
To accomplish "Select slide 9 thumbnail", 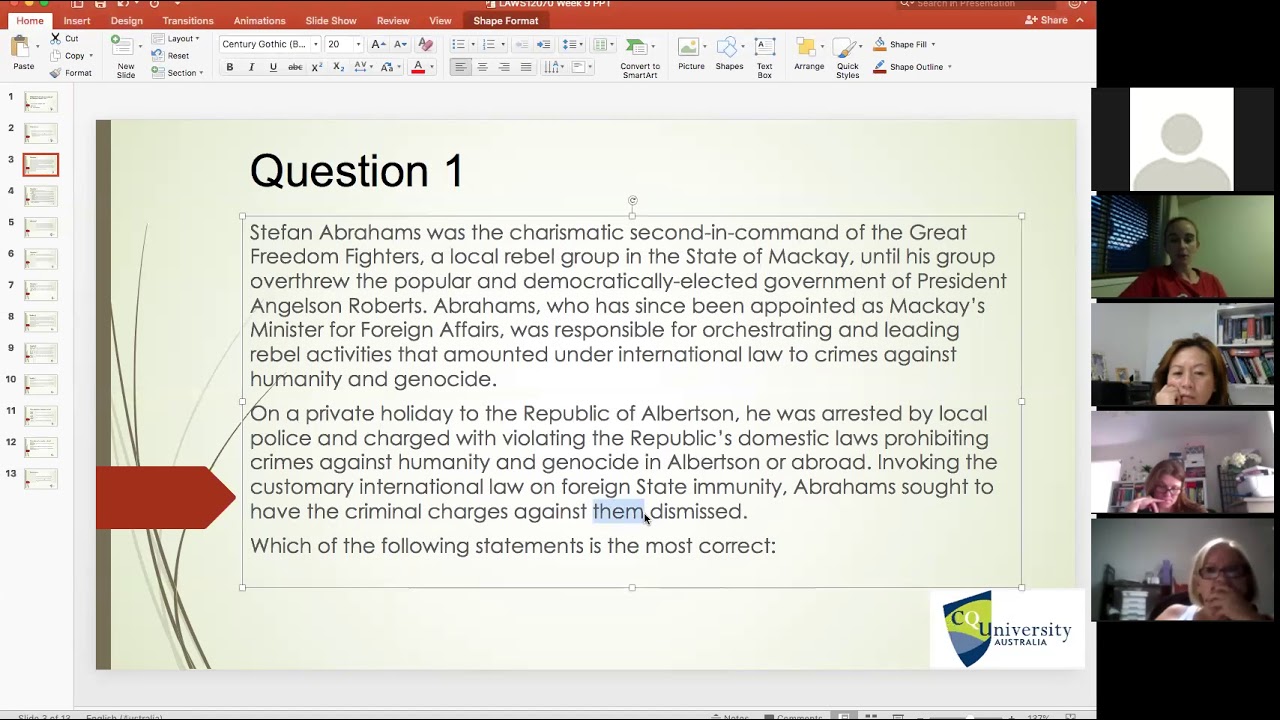I will pyautogui.click(x=41, y=353).
